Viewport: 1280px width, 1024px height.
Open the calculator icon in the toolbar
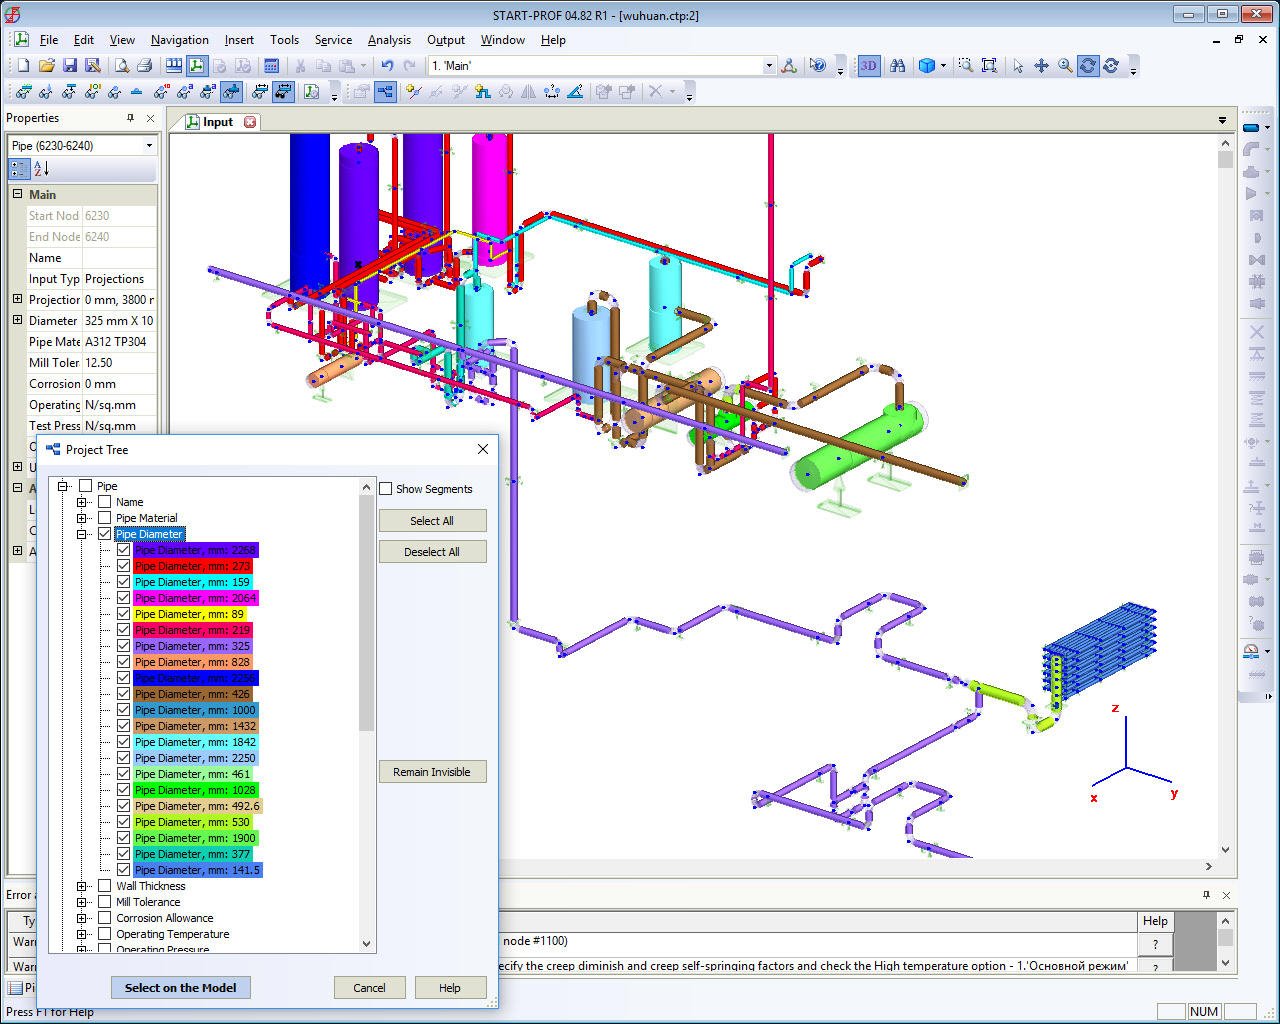pyautogui.click(x=271, y=66)
